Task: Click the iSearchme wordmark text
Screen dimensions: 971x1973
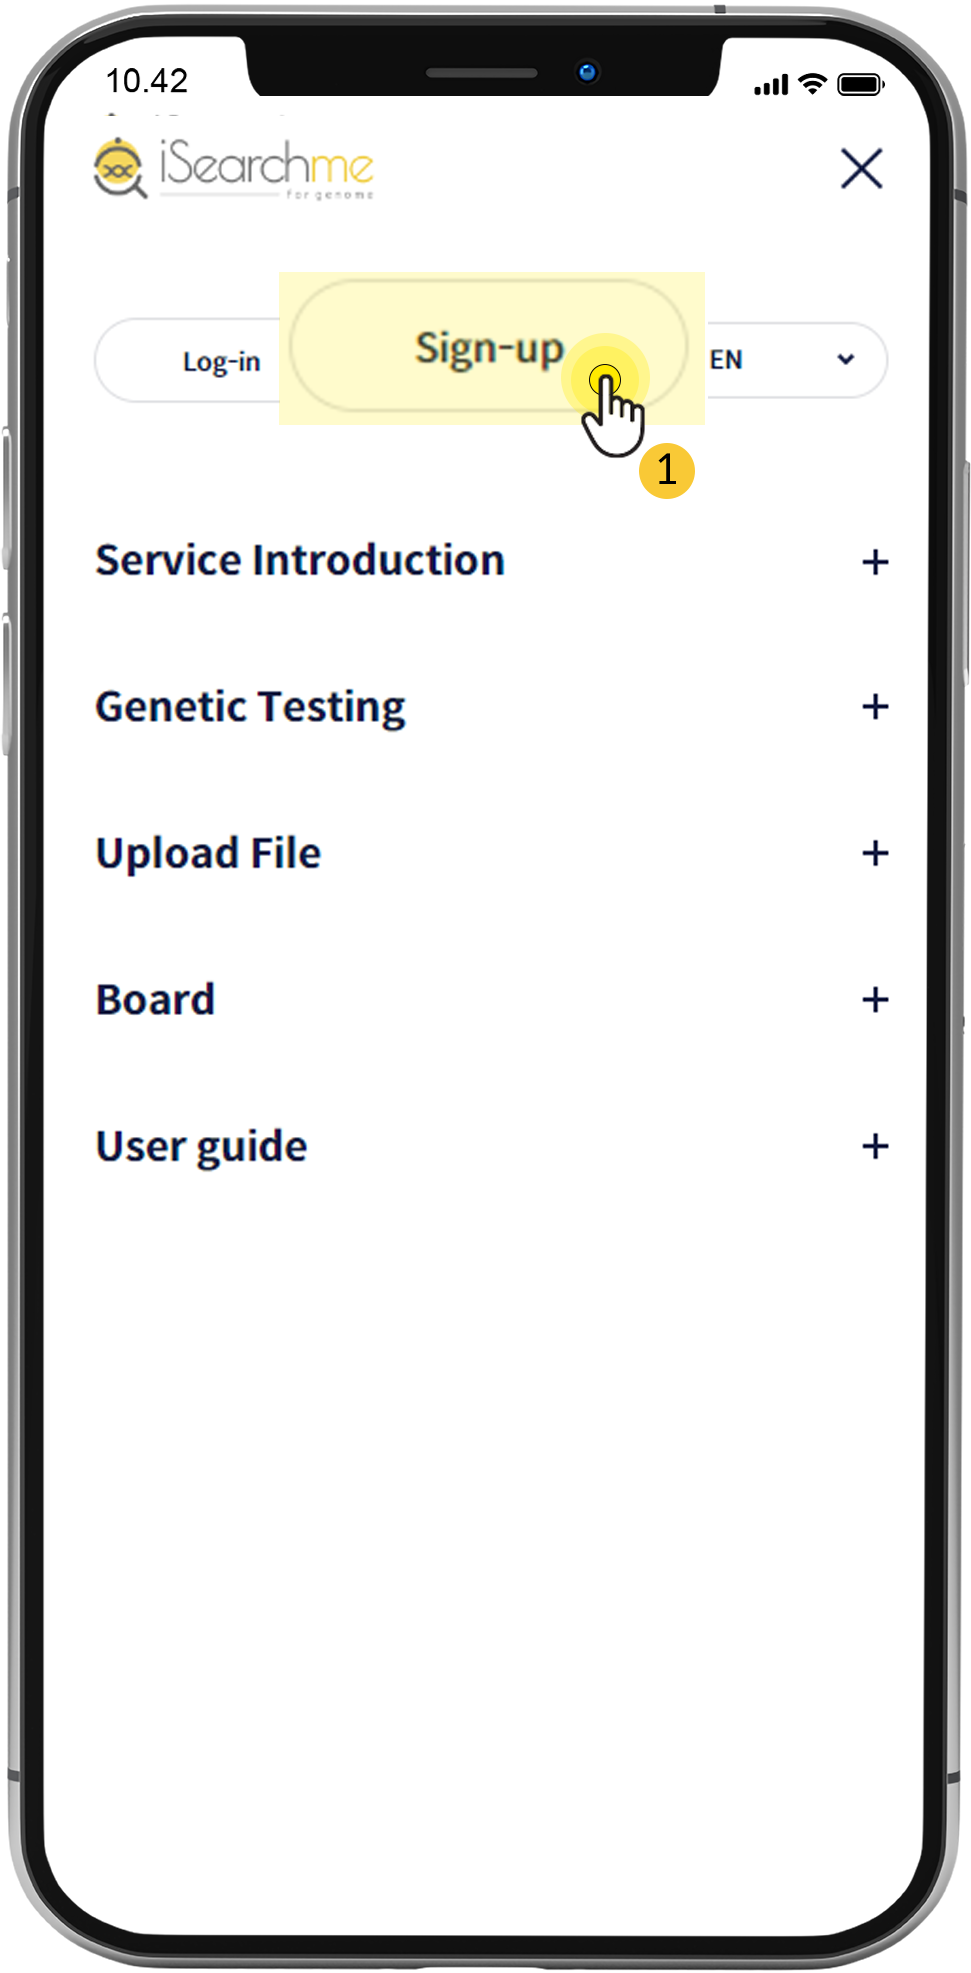Action: tap(267, 167)
